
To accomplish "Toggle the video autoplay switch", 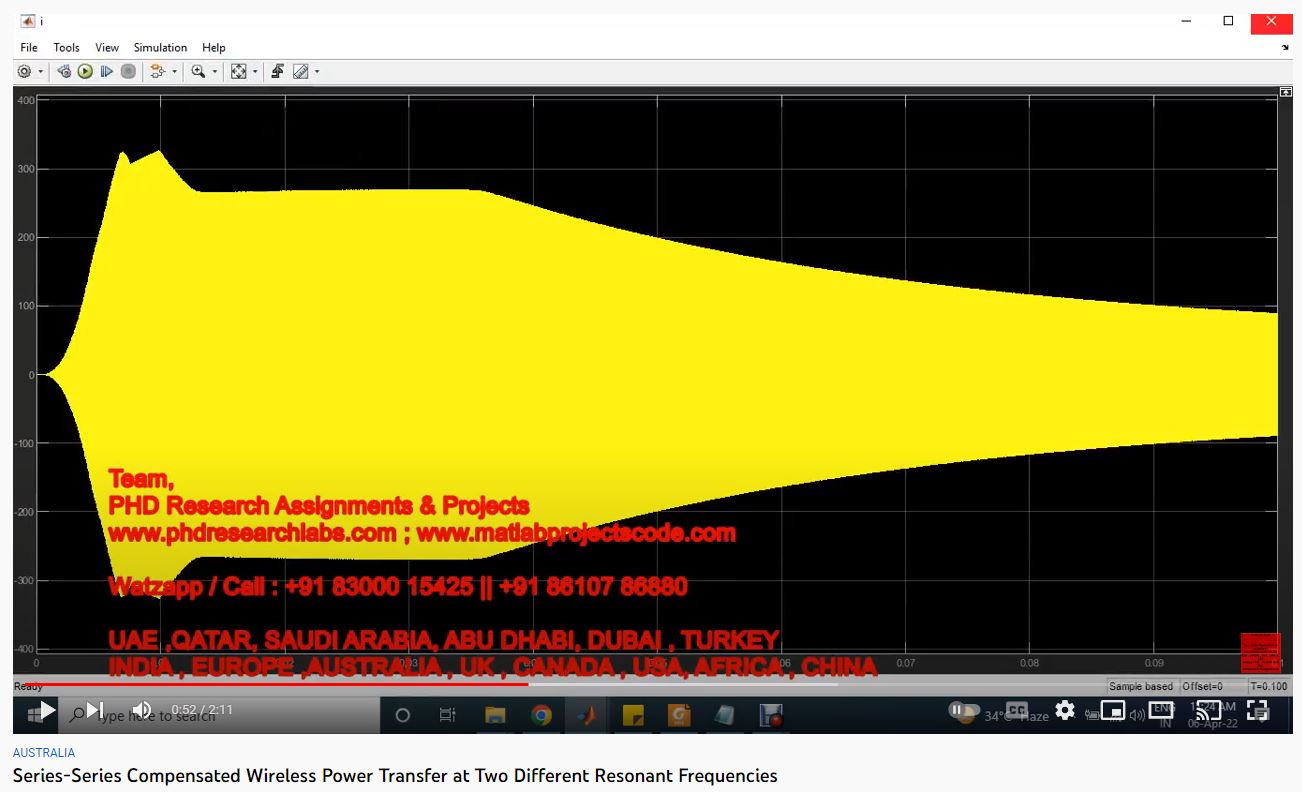I will 960,710.
